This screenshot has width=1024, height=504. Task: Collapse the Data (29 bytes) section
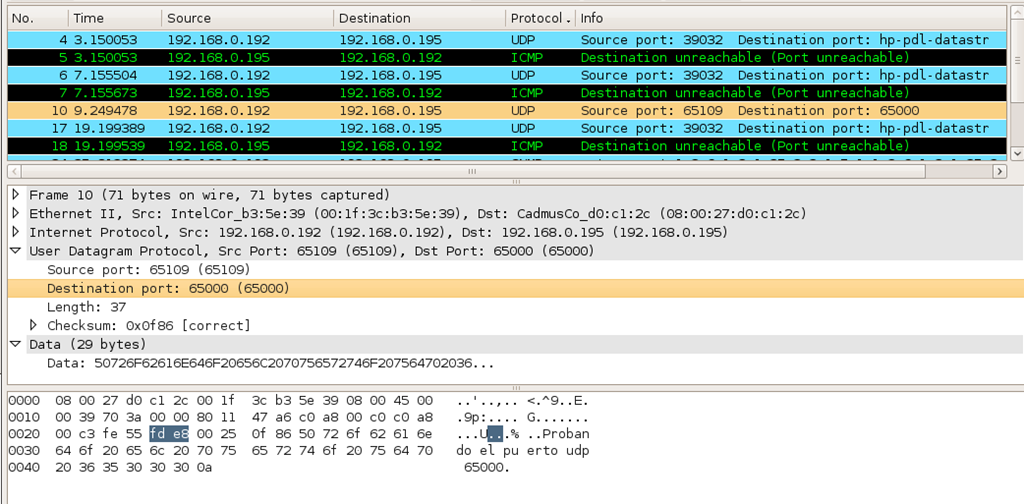pos(16,344)
